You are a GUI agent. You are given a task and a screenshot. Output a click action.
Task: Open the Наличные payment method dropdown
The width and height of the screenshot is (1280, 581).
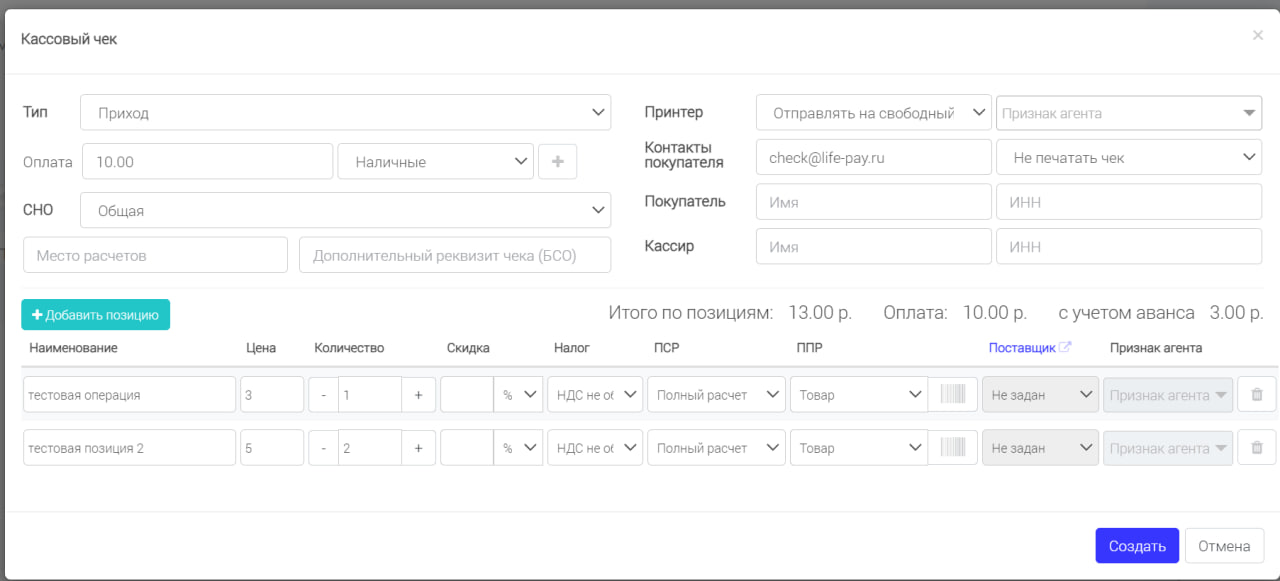point(436,161)
